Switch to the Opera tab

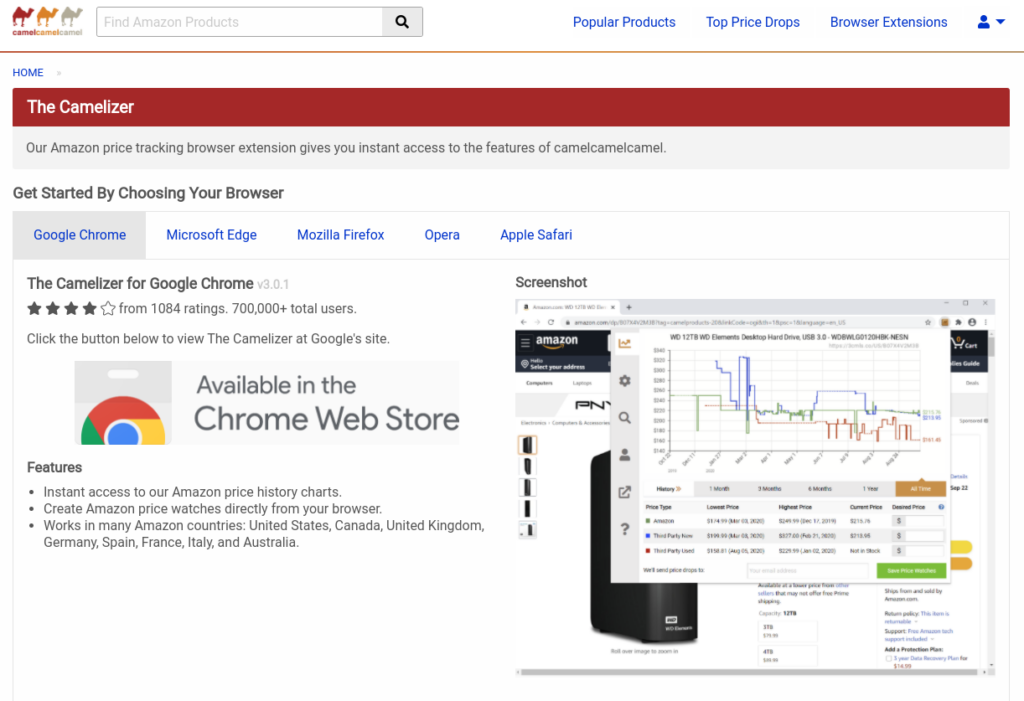(442, 235)
